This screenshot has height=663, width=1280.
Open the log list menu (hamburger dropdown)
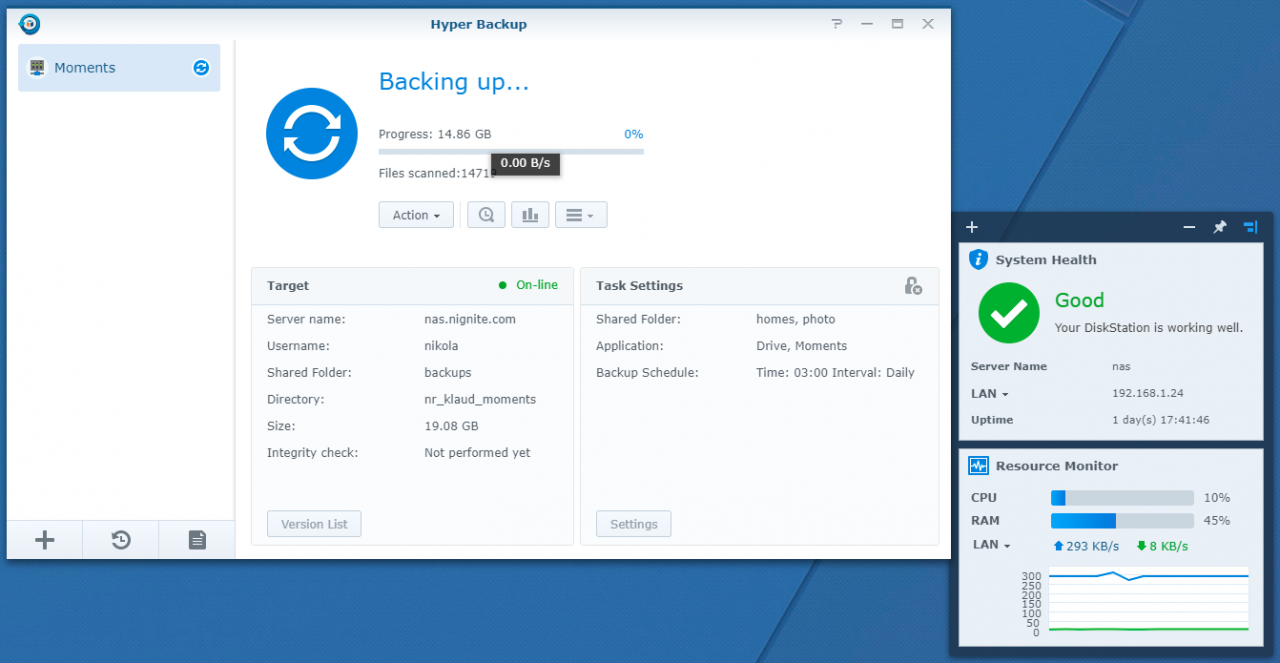pyautogui.click(x=580, y=214)
